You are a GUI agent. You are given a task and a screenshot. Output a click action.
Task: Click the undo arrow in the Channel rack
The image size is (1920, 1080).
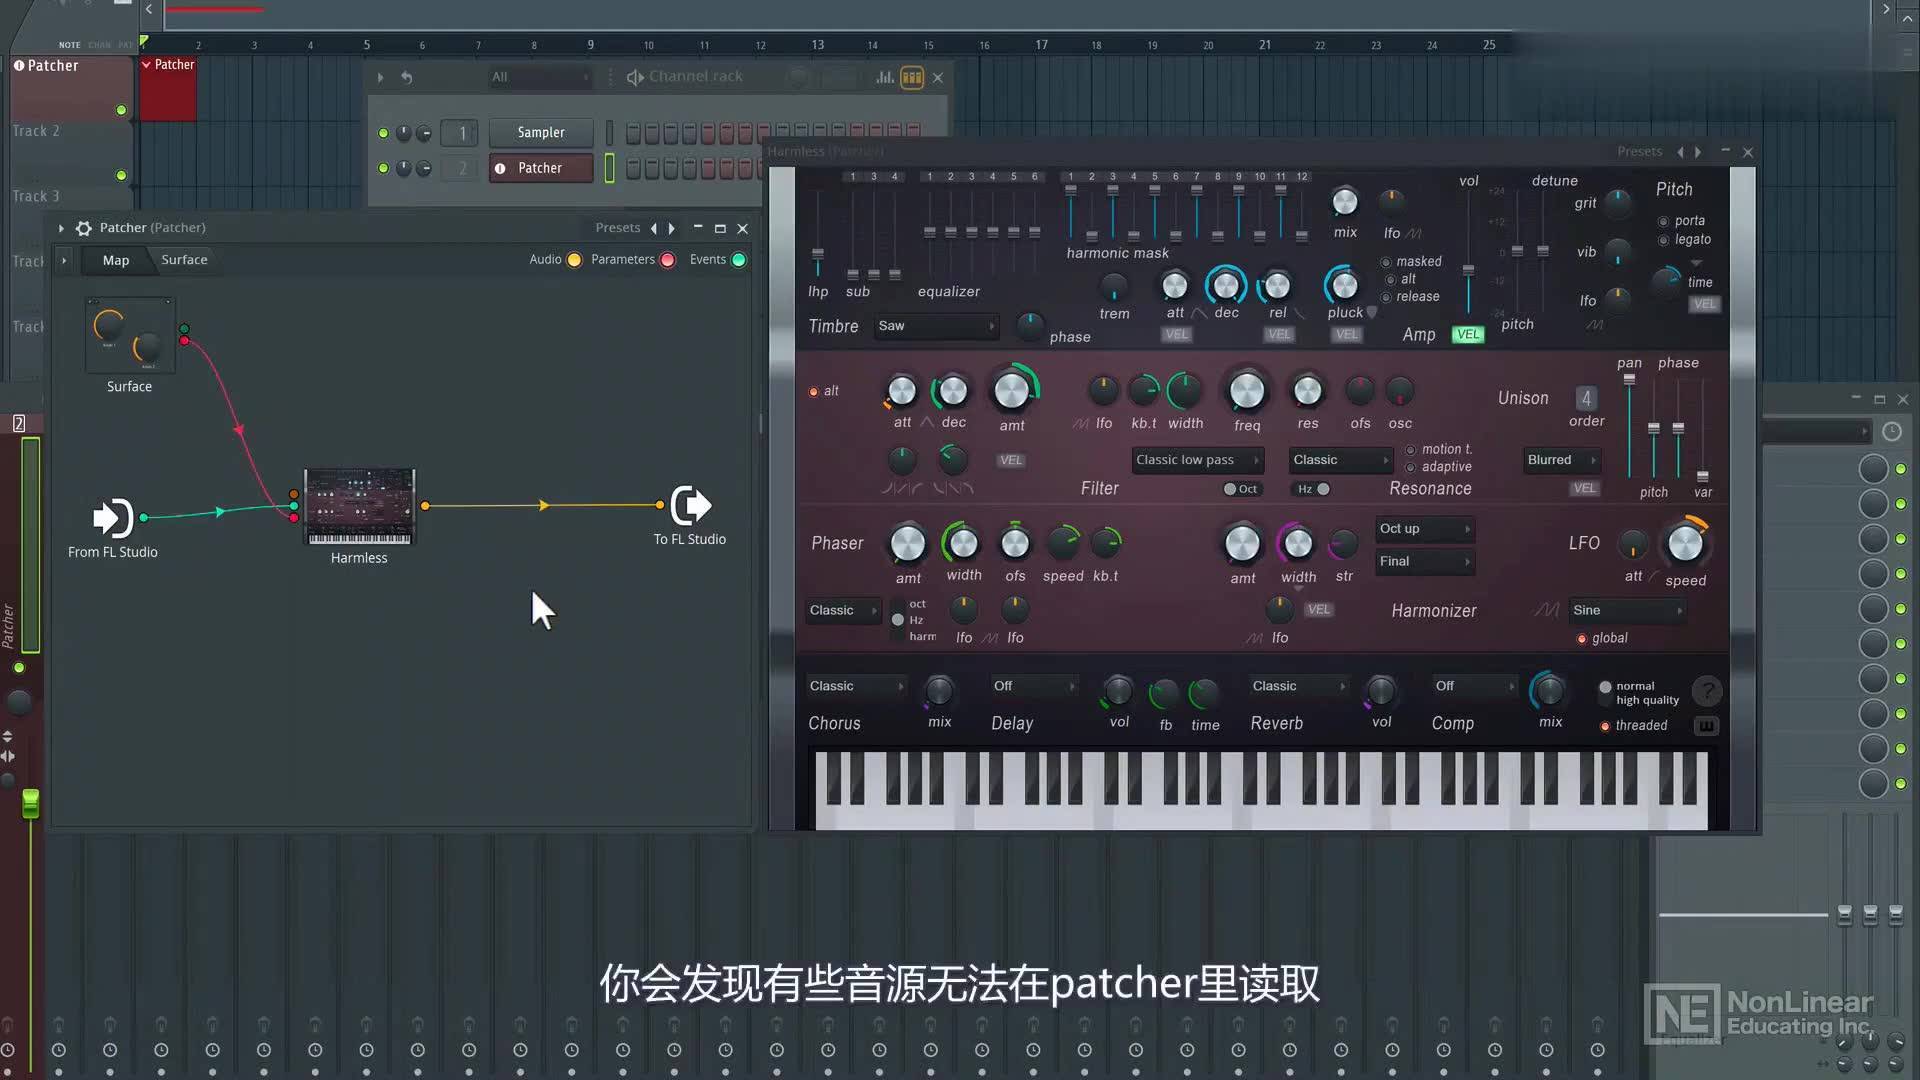(x=406, y=77)
